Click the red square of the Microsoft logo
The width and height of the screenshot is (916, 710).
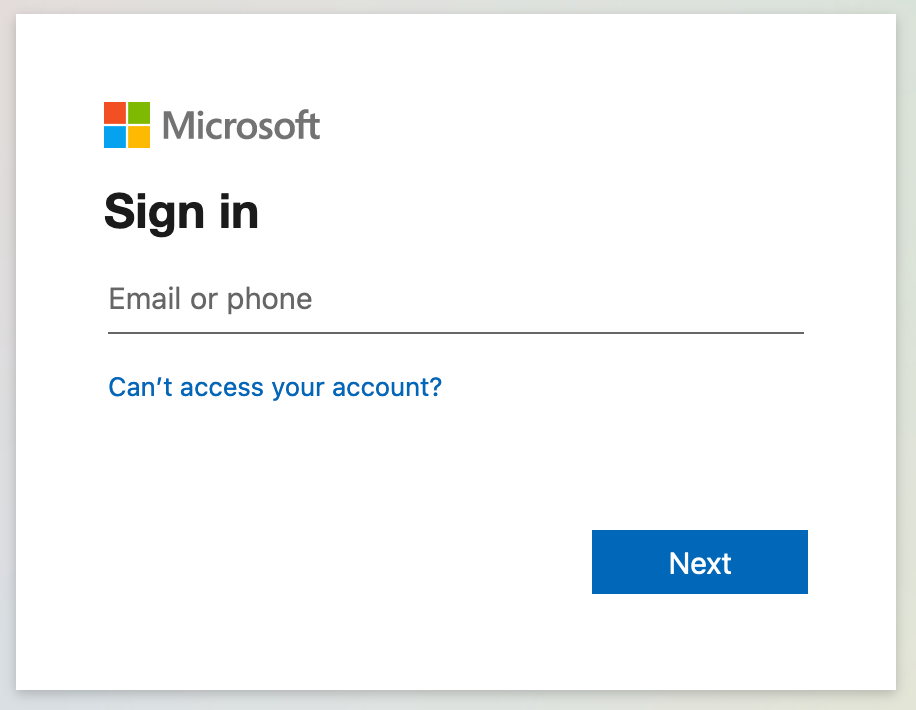(114, 113)
